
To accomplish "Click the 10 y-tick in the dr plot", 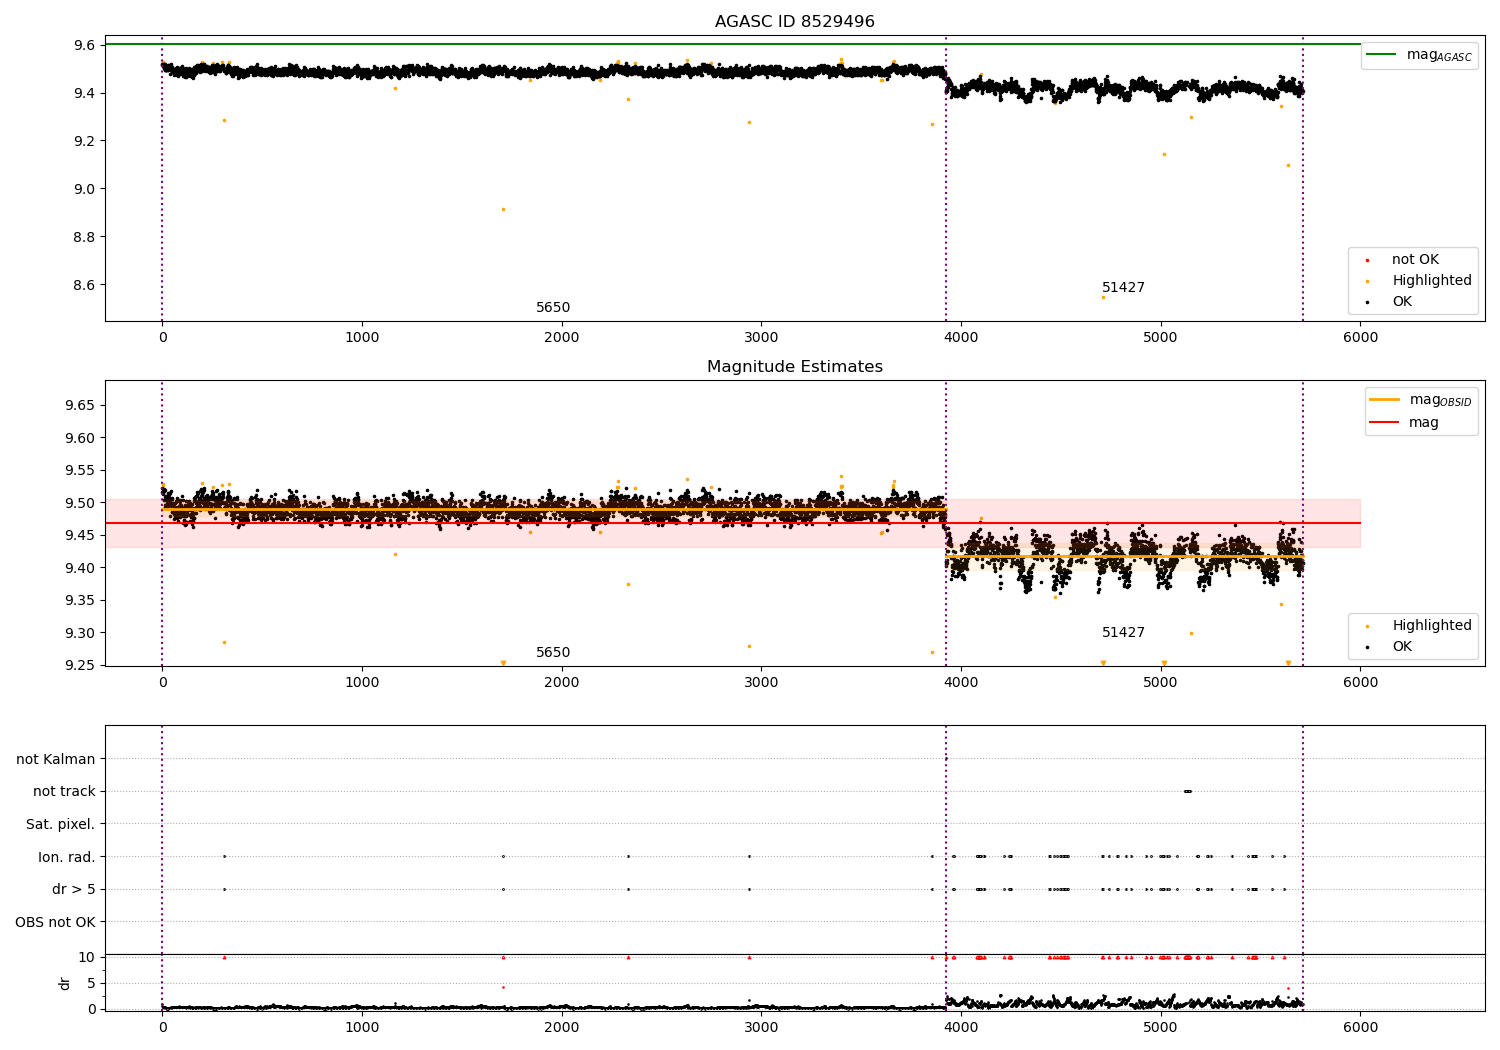I will coord(87,957).
